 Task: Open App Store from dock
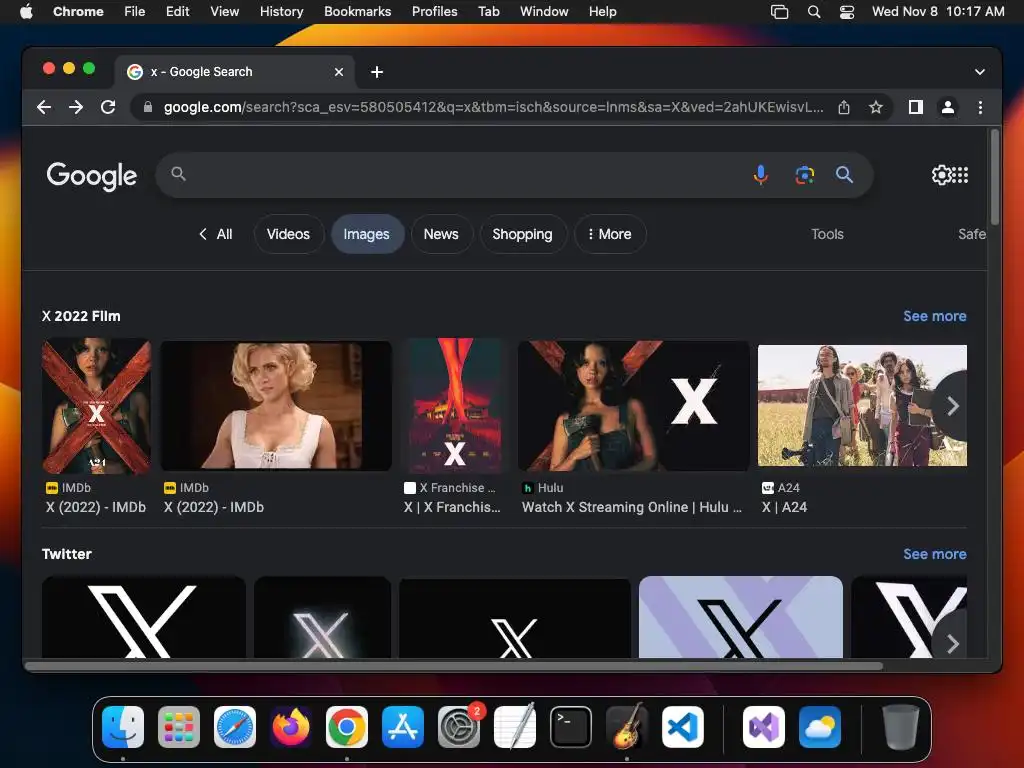tap(403, 727)
